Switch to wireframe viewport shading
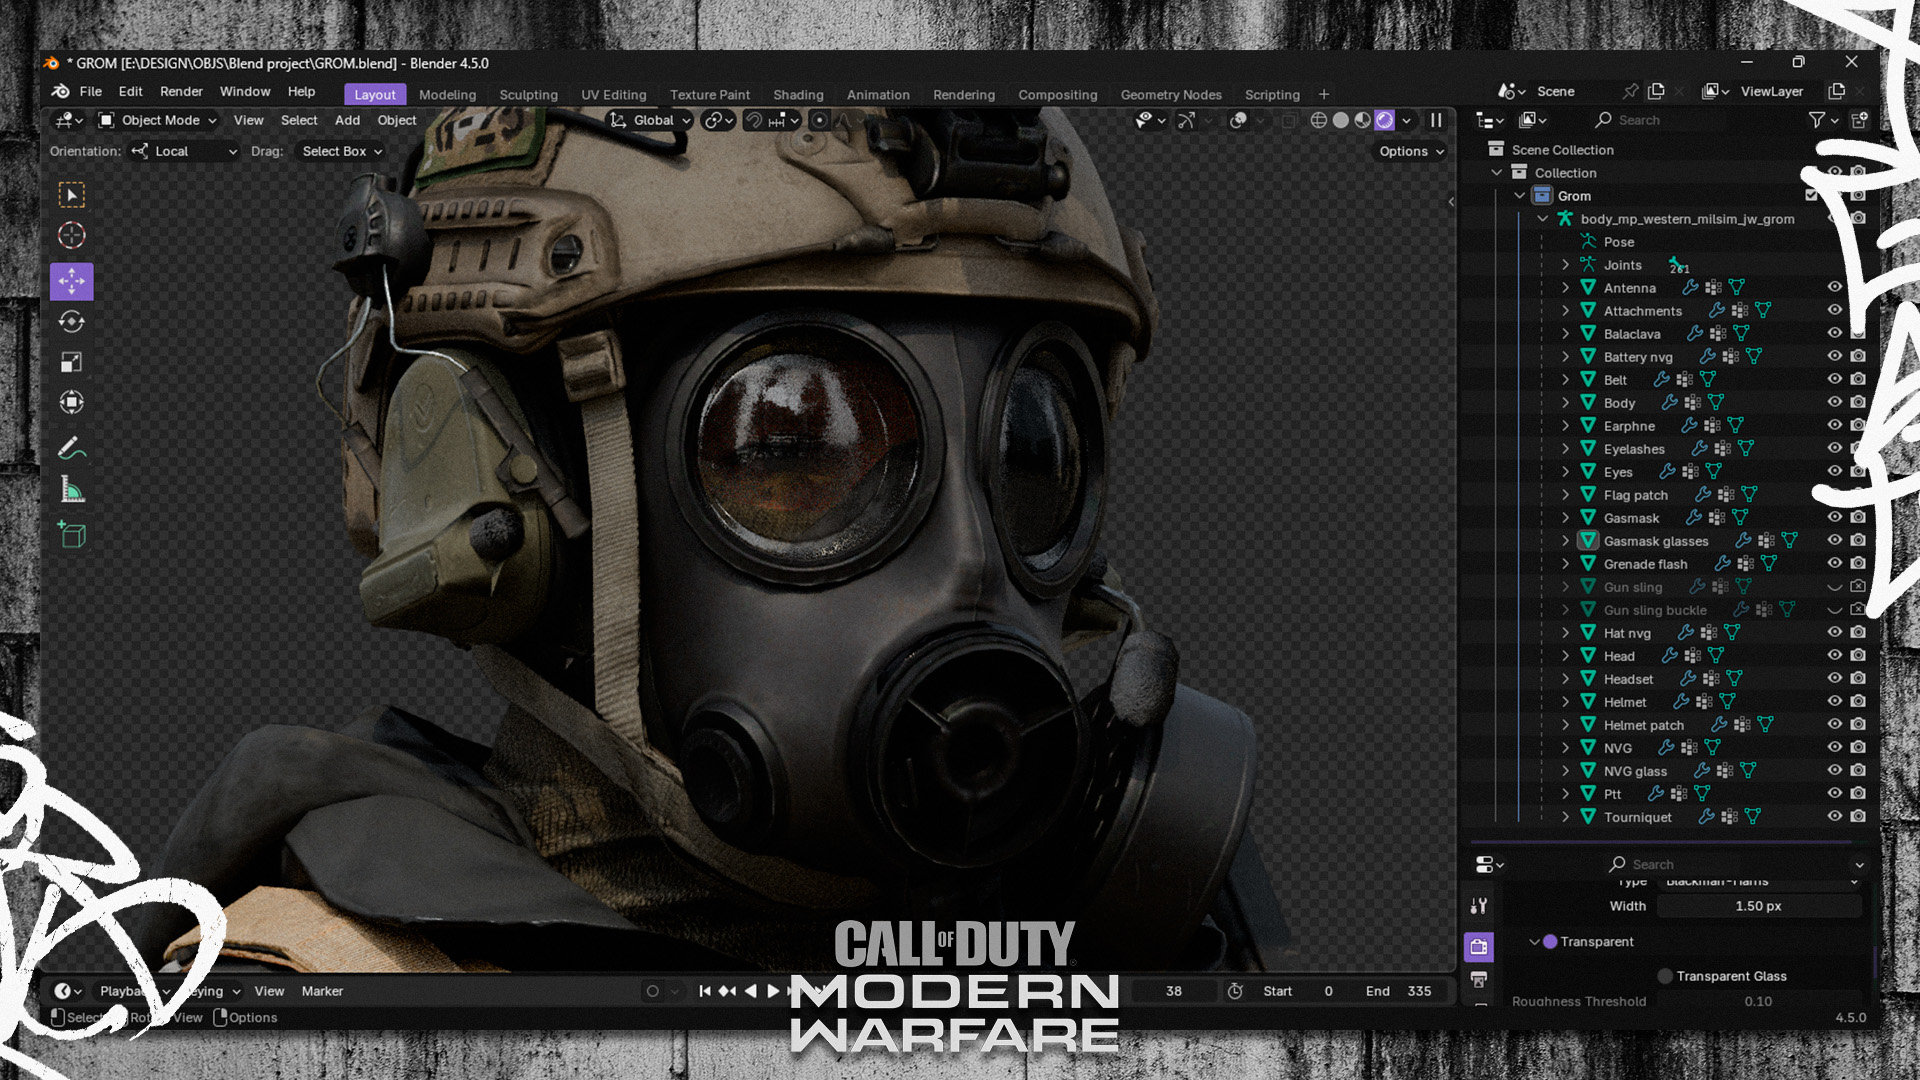 tap(1319, 120)
